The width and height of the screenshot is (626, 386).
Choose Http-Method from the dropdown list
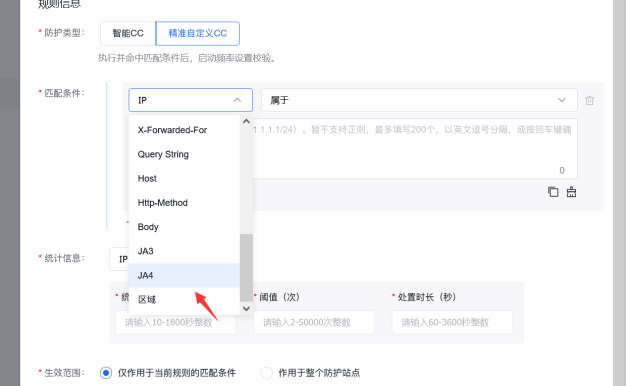pos(184,203)
